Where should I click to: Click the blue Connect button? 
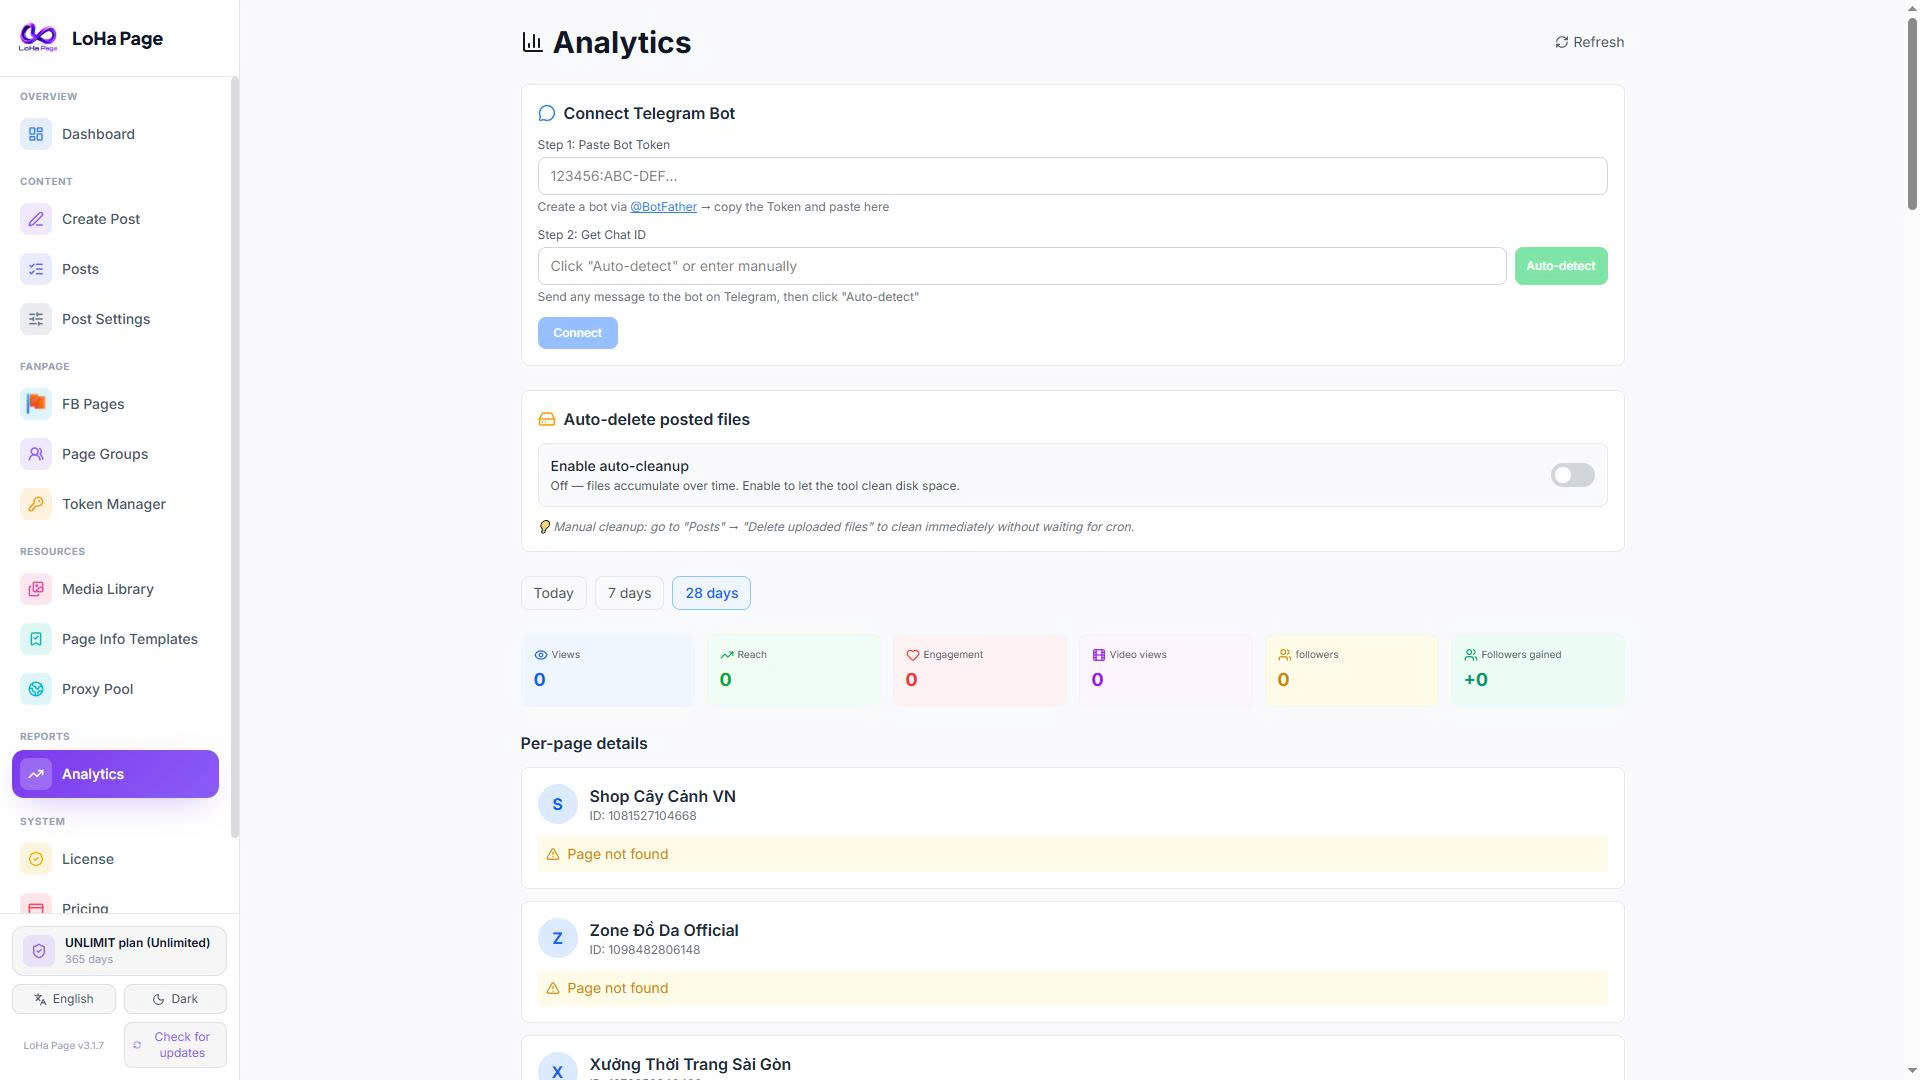(x=577, y=333)
